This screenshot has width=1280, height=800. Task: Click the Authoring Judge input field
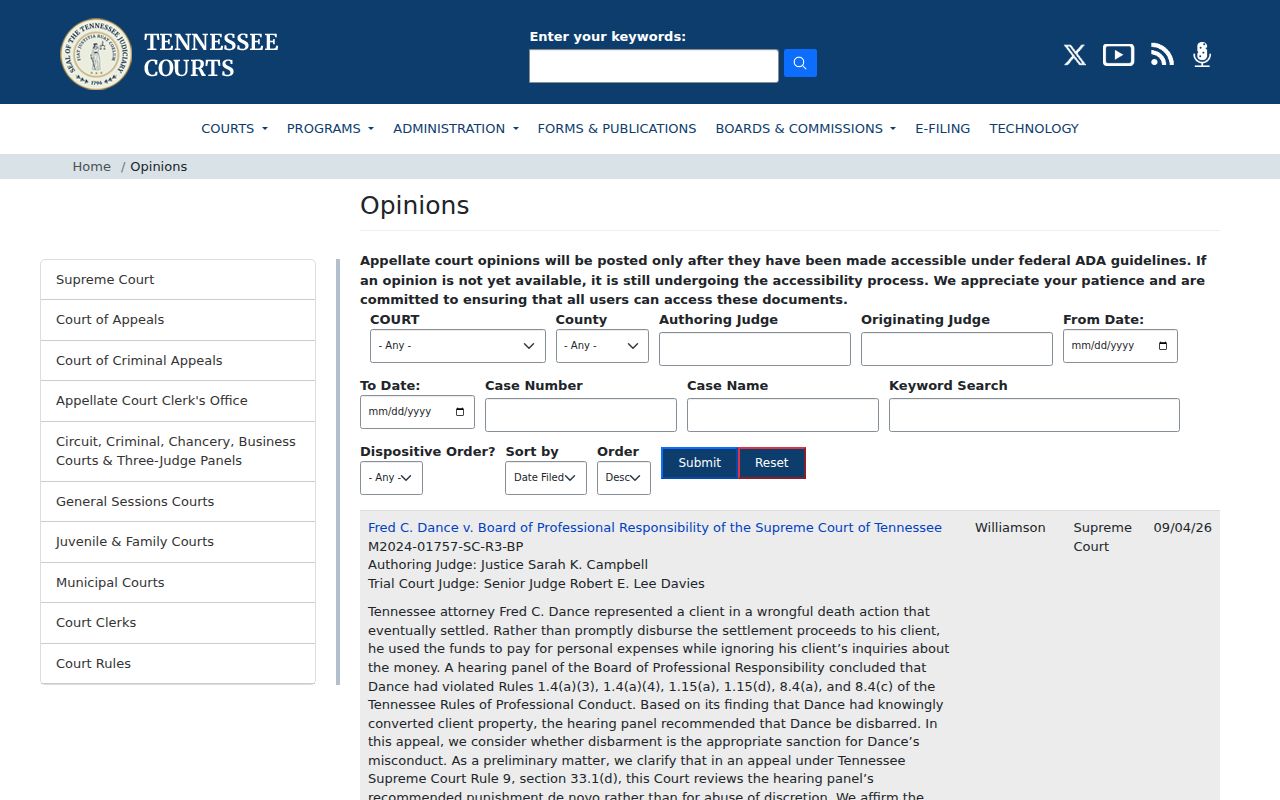pos(755,349)
